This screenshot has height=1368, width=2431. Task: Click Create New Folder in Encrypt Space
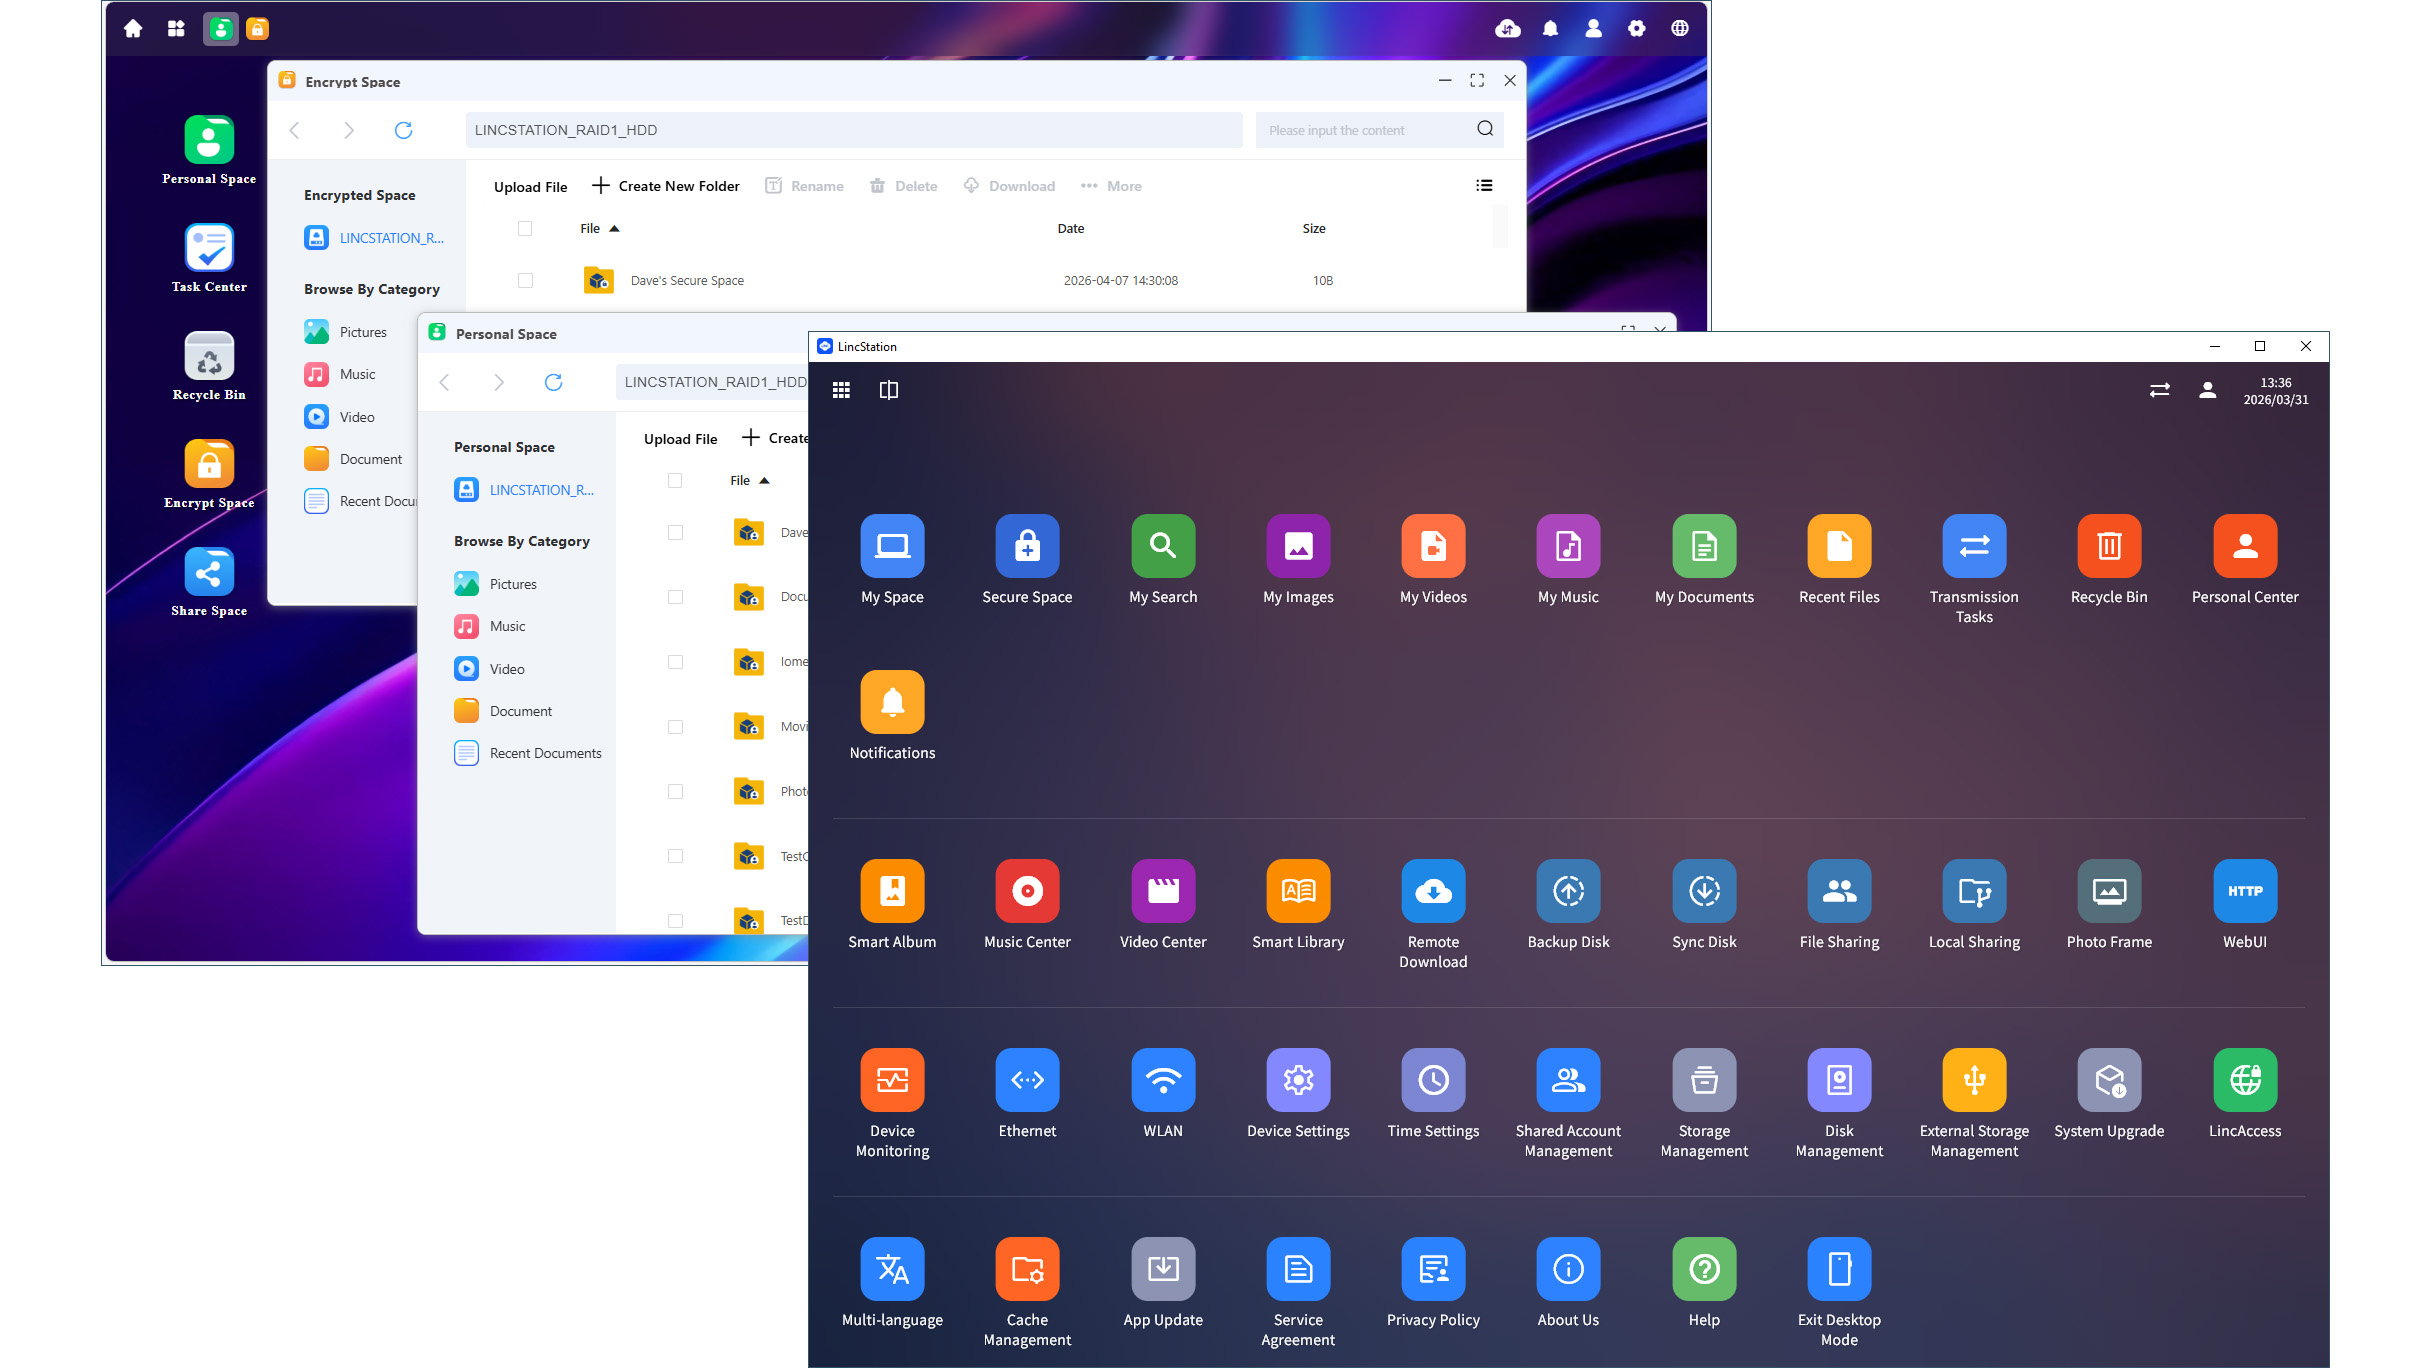[665, 186]
